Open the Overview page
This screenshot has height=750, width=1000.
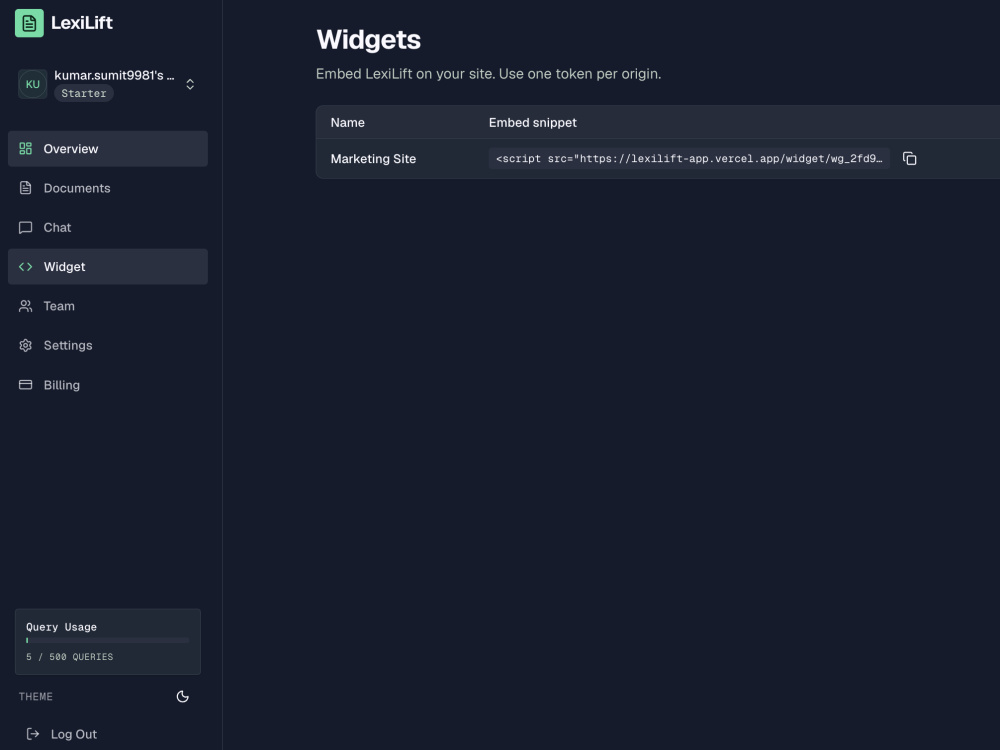point(108,149)
